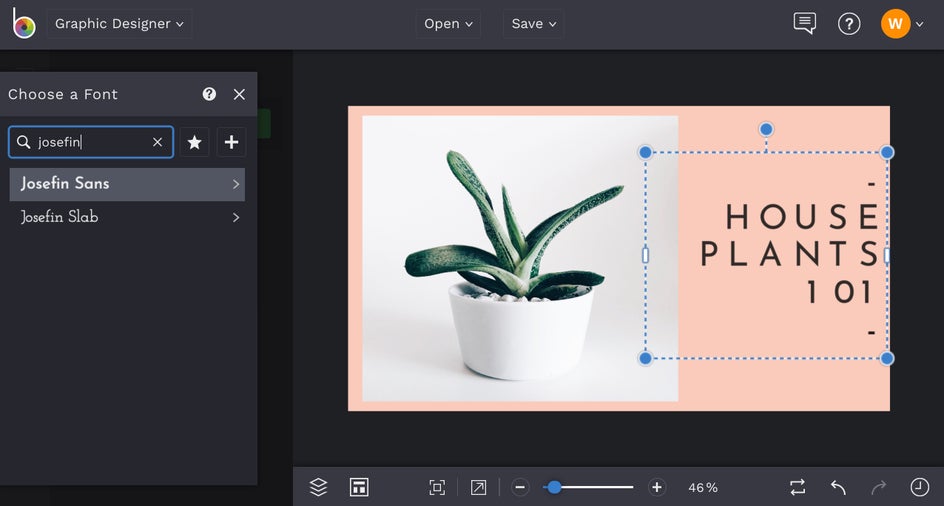Click the repeat/swap arrows icon
This screenshot has height=506, width=944.
click(x=797, y=487)
